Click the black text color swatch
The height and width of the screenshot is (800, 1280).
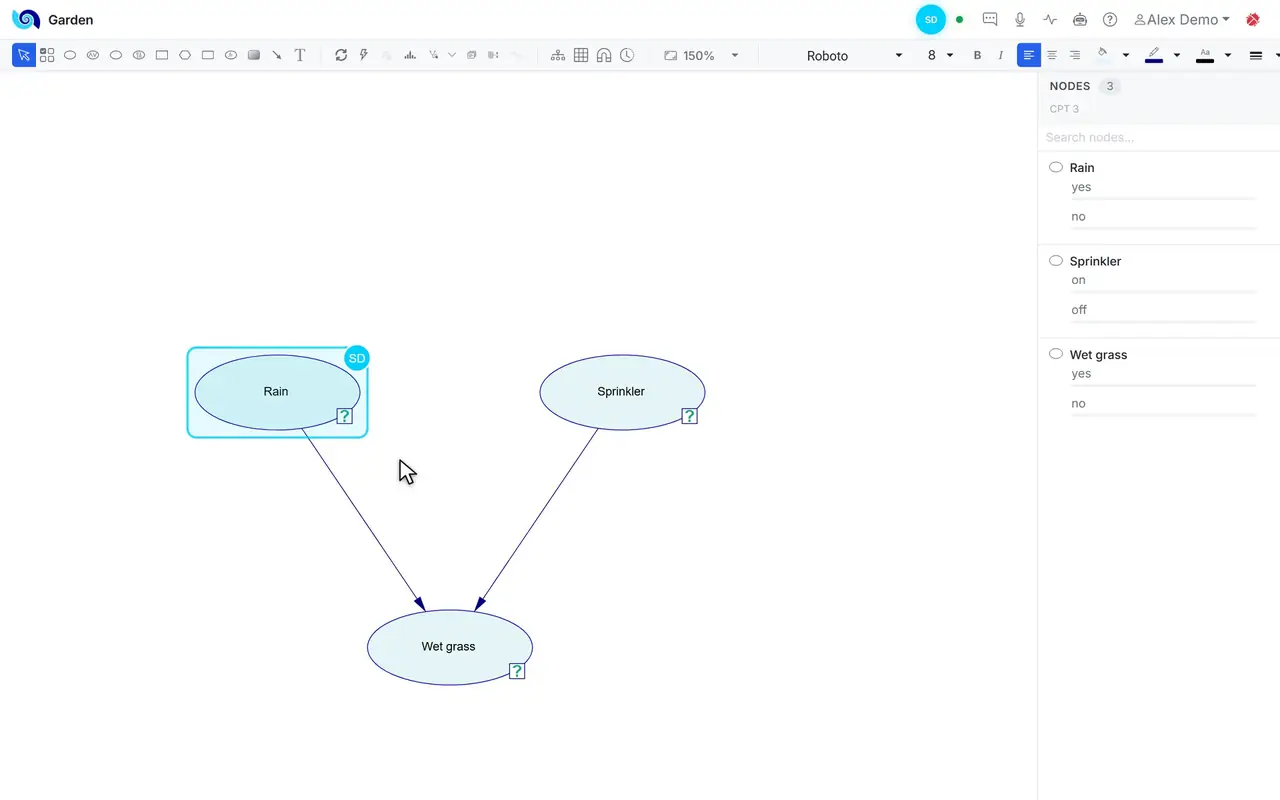coord(1205,61)
